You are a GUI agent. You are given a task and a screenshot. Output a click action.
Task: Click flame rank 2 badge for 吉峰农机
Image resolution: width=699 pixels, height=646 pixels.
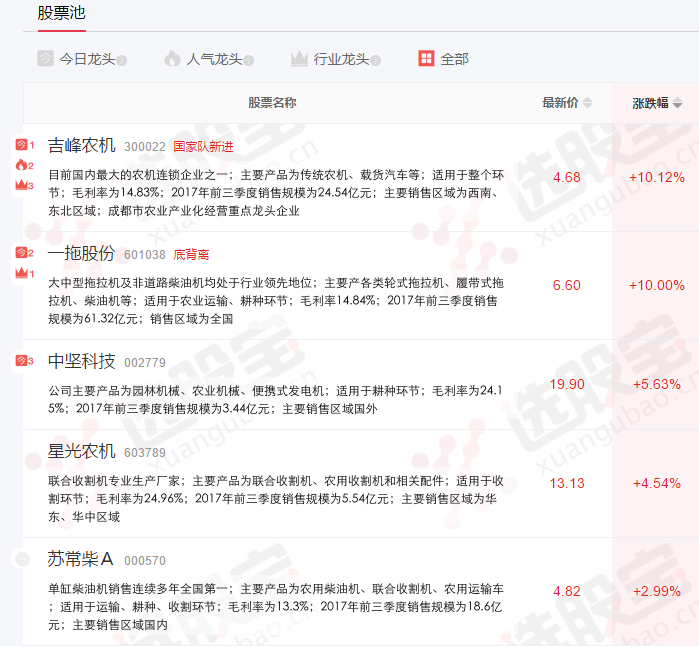tap(25, 165)
